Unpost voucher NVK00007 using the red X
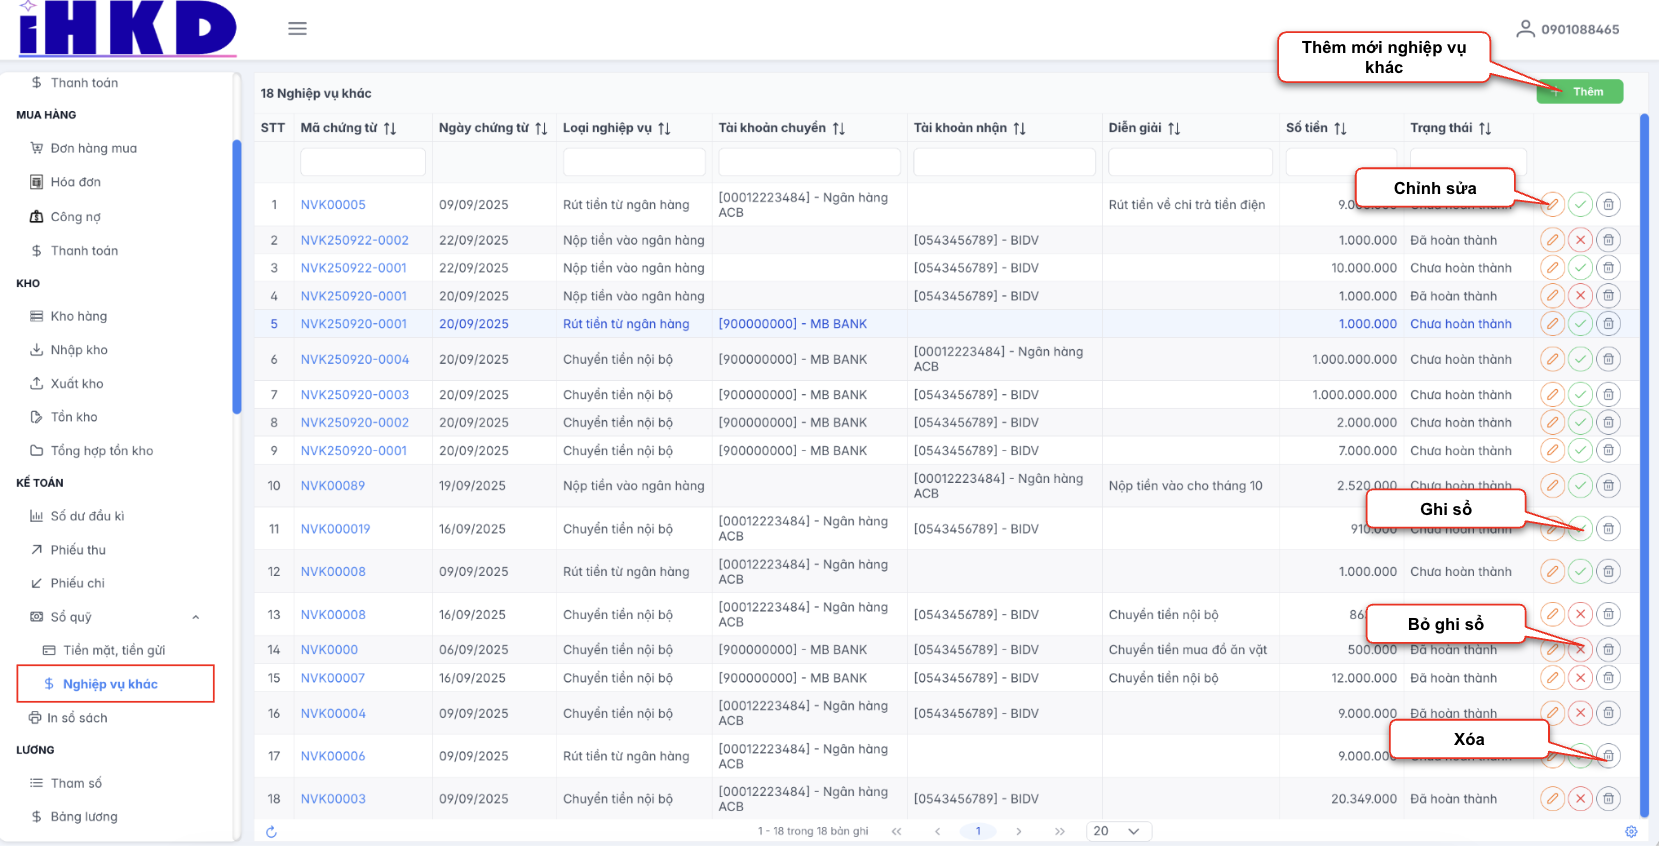 [x=1580, y=678]
